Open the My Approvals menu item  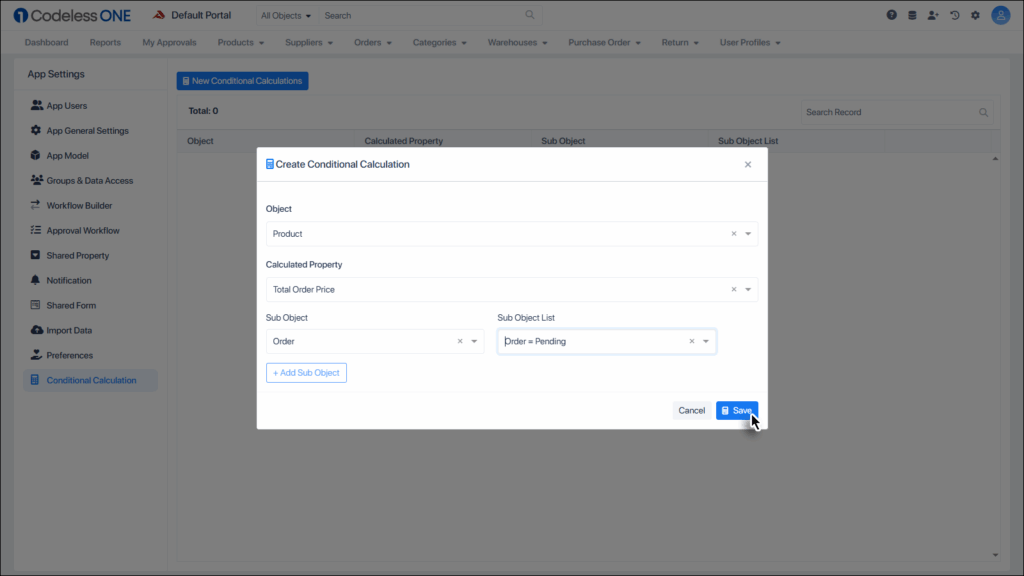tap(168, 42)
